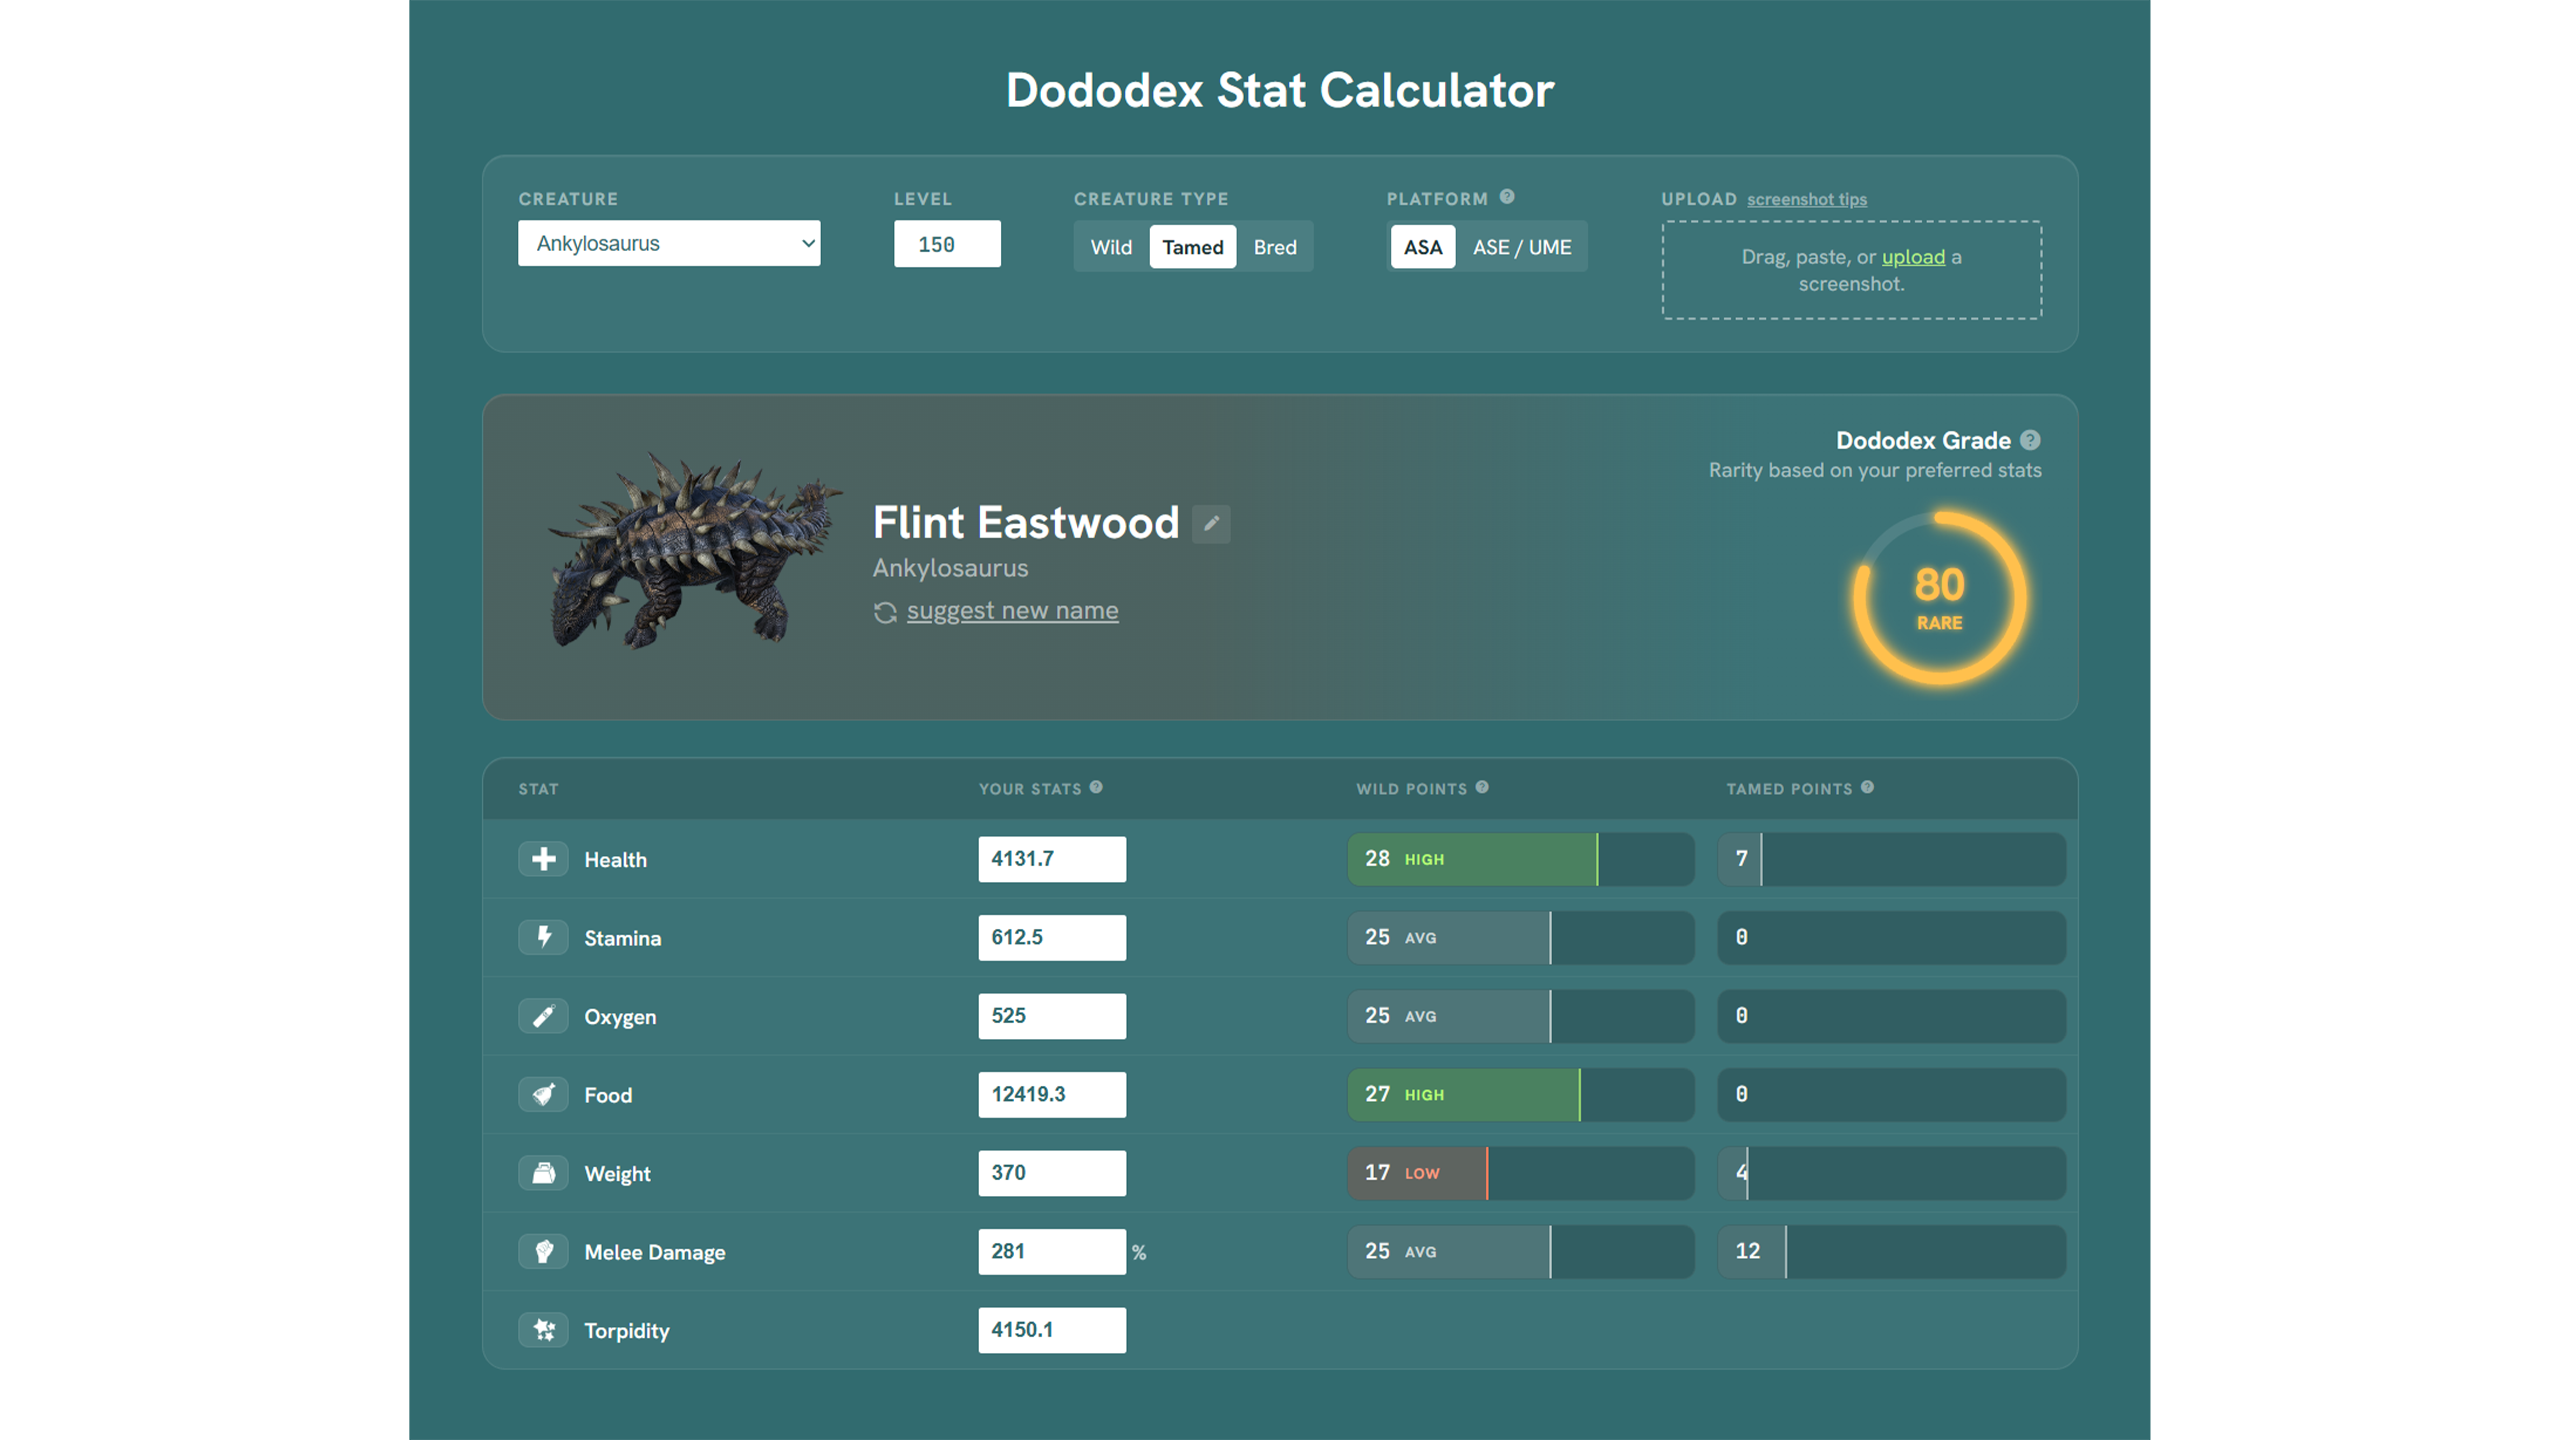Click the Your Stats help icon

click(1096, 787)
